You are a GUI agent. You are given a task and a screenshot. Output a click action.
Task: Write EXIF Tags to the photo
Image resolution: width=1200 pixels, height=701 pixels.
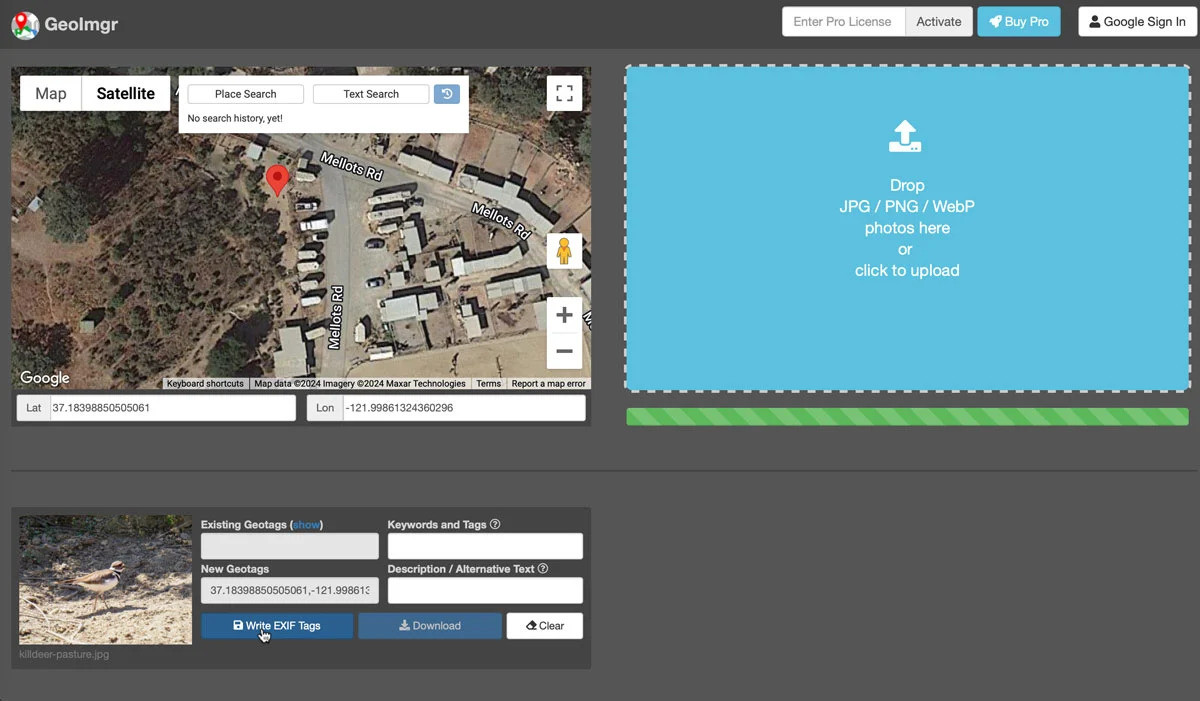(277, 626)
